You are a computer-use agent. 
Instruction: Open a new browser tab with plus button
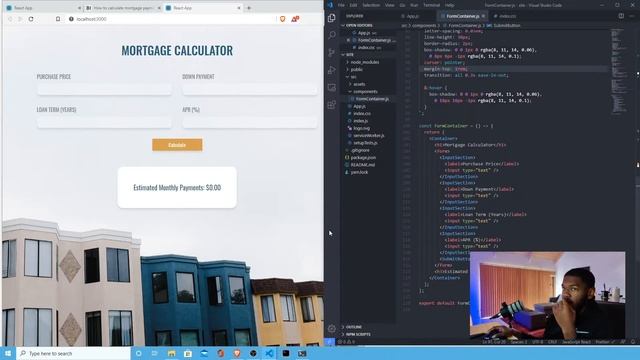pos(249,8)
